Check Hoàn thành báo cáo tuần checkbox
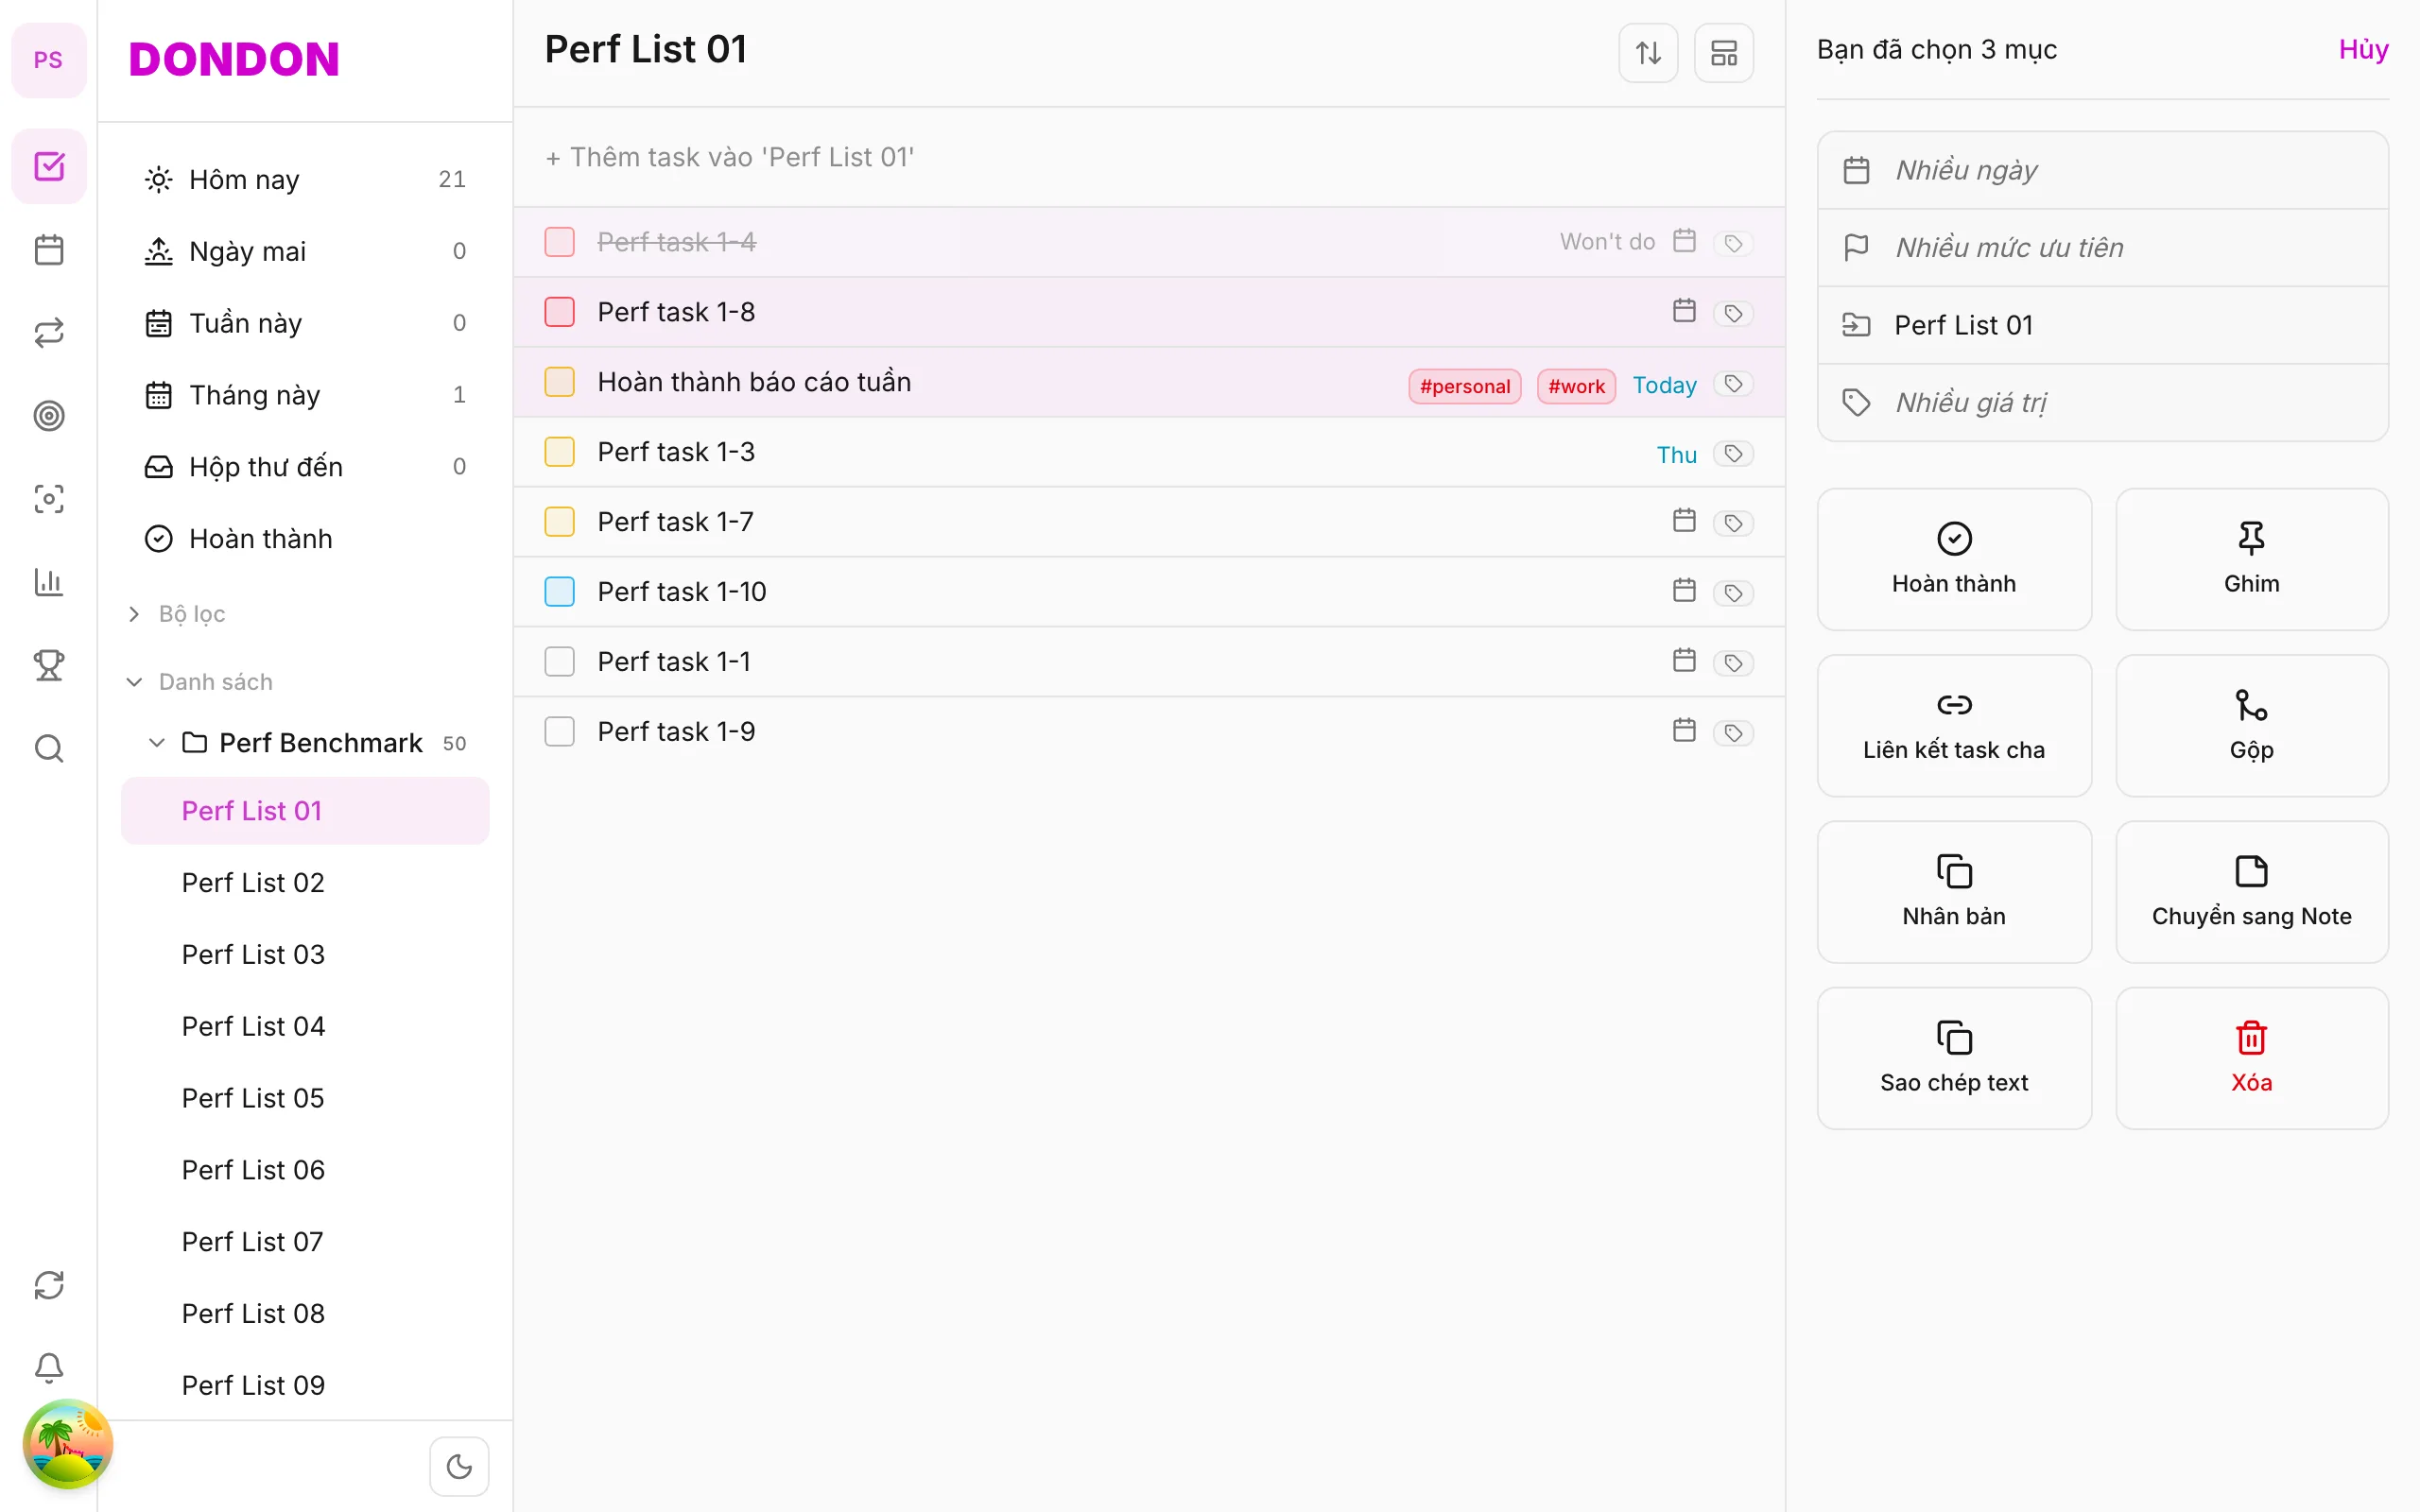 pos(559,382)
